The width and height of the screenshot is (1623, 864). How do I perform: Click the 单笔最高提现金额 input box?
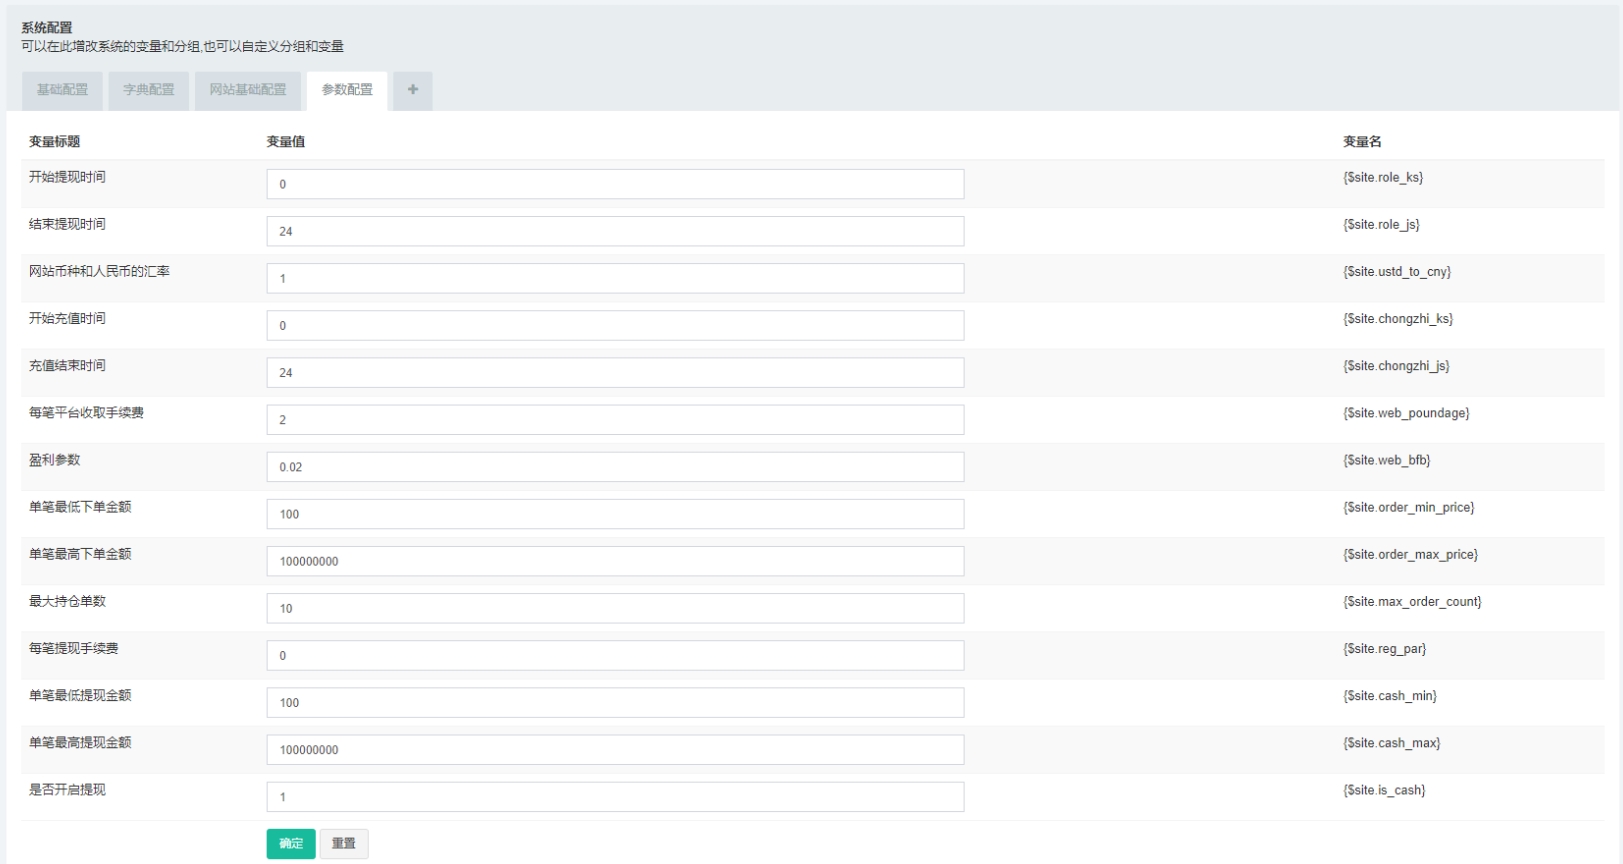coord(615,750)
